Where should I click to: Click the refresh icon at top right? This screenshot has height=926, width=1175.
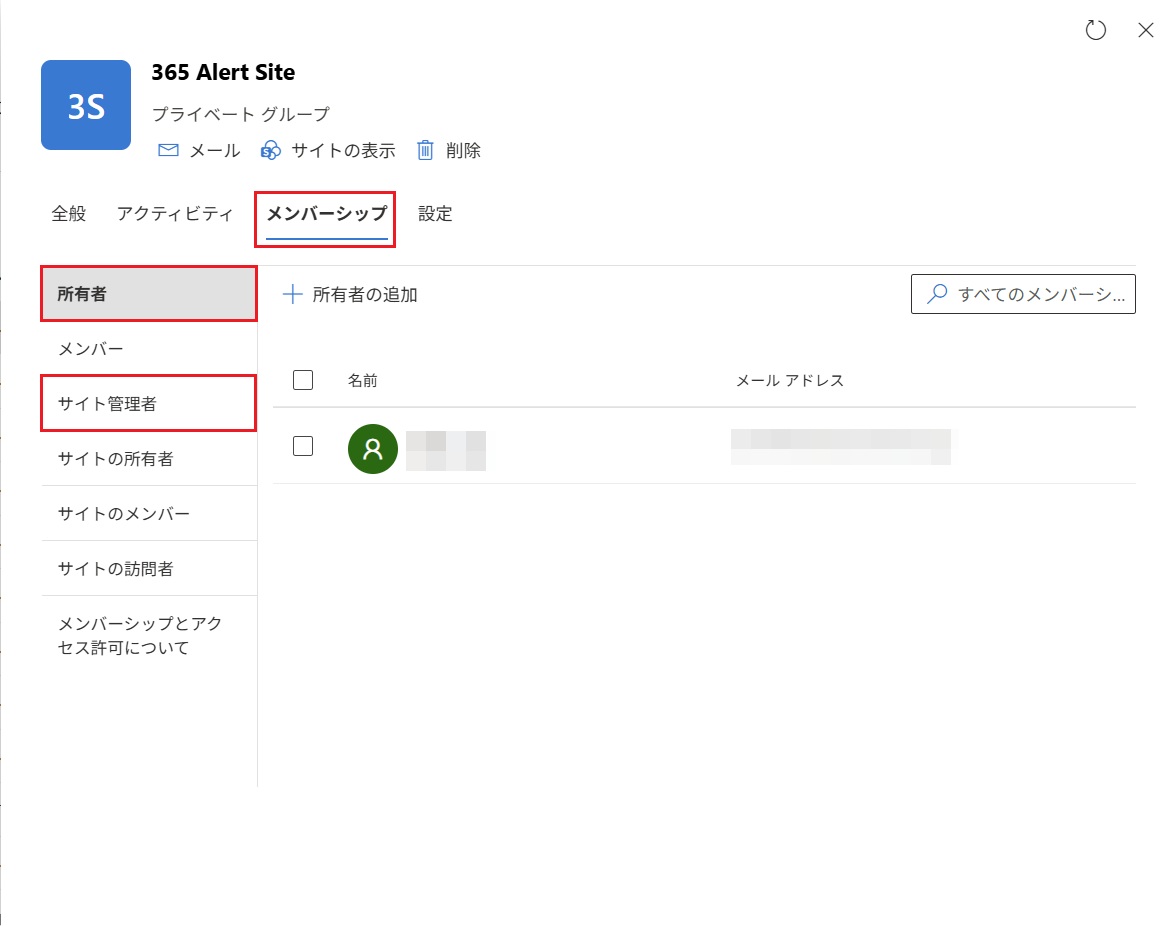(1096, 30)
